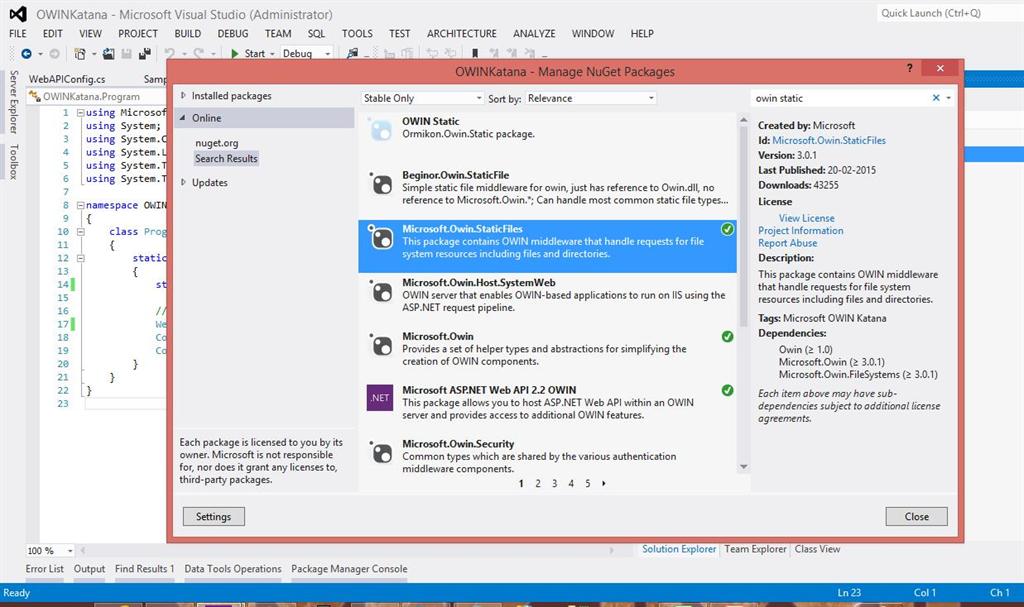Image resolution: width=1024 pixels, height=607 pixels.
Task: Collapse the using directives region at line 1
Action: coord(80,112)
